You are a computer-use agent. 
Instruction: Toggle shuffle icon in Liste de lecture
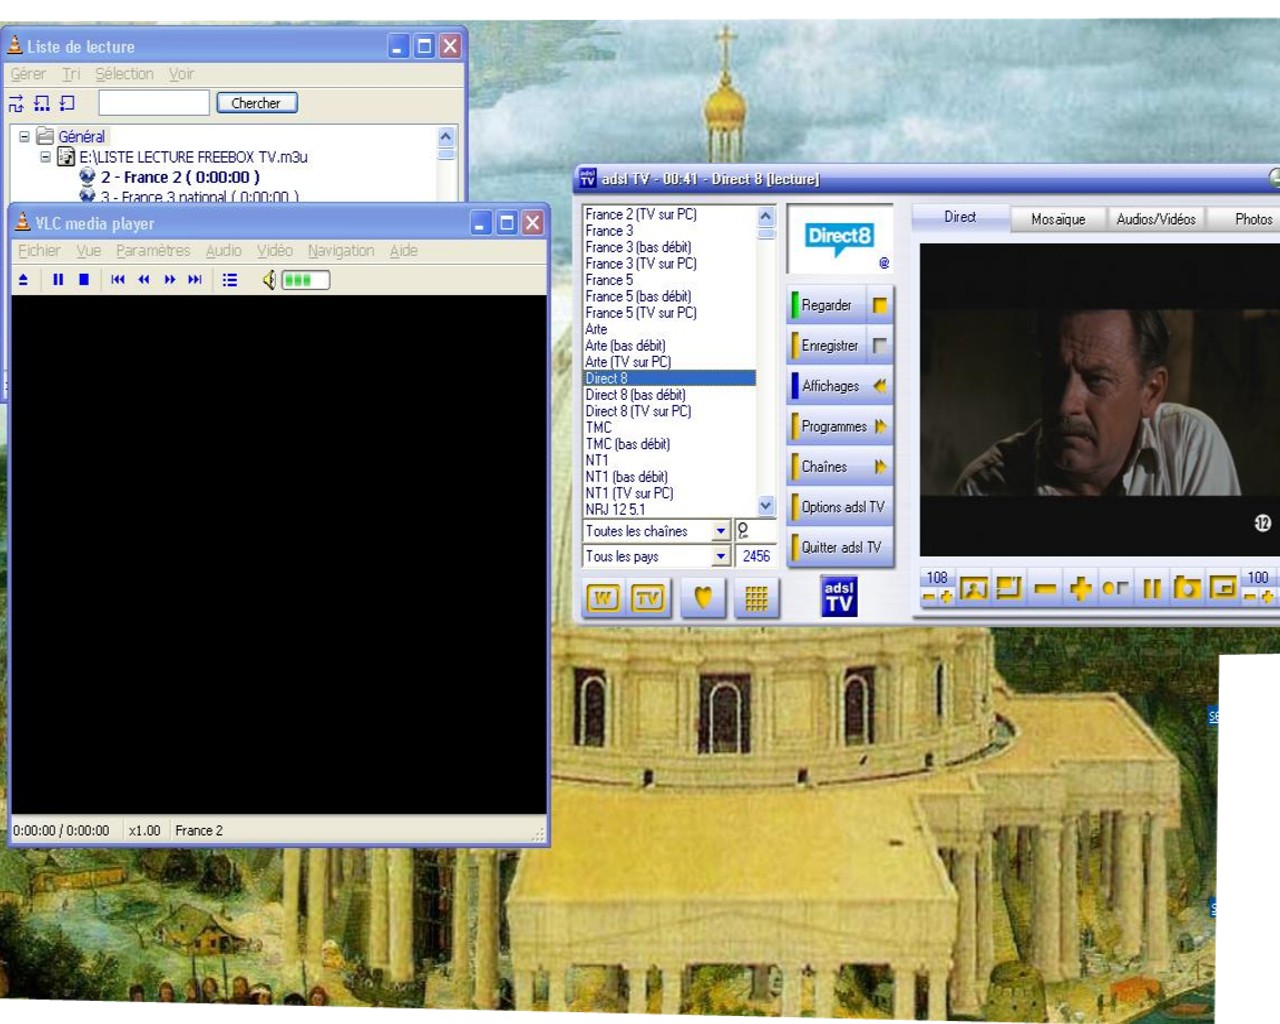[x=16, y=103]
